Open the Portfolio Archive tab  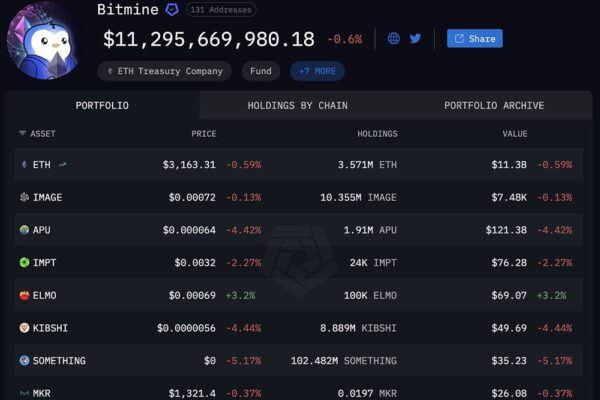click(x=494, y=105)
